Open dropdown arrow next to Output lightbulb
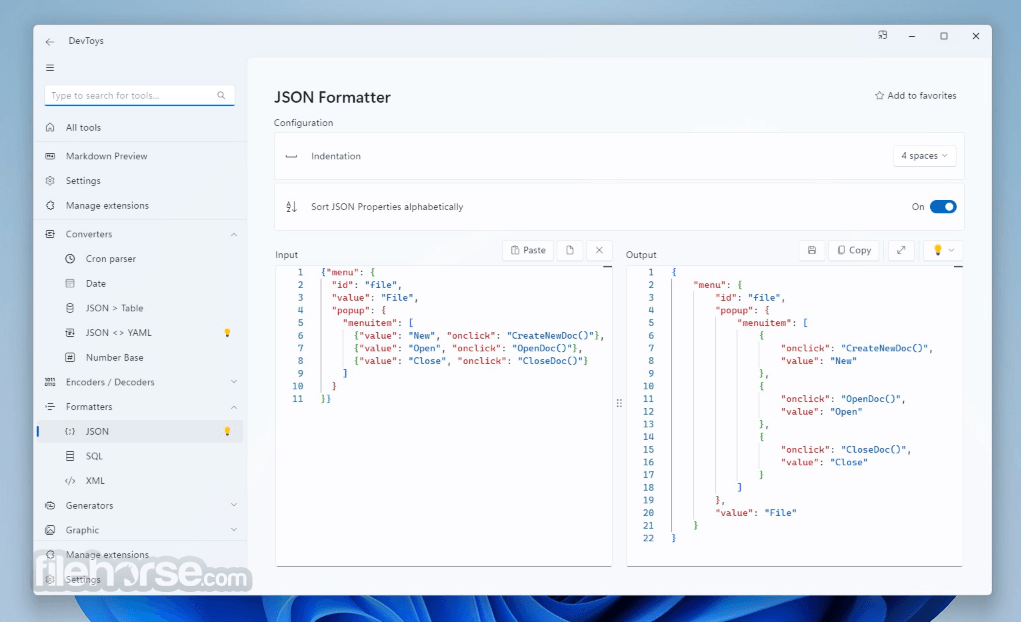The height and width of the screenshot is (622, 1021). click(x=952, y=250)
